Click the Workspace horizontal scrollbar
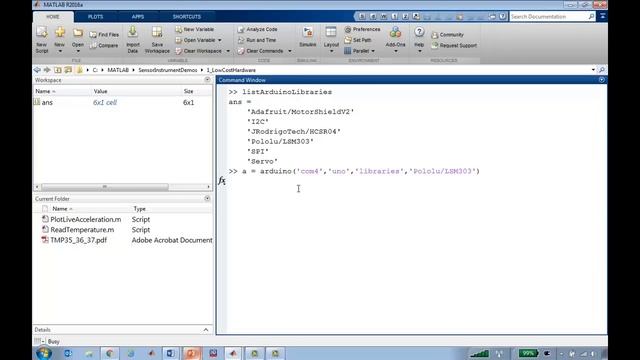 click(x=104, y=187)
